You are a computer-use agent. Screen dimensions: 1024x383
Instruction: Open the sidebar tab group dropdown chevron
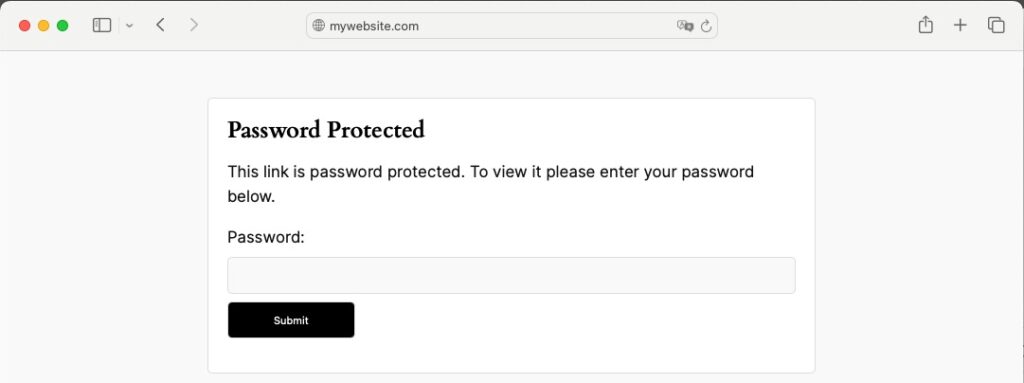[x=129, y=26]
